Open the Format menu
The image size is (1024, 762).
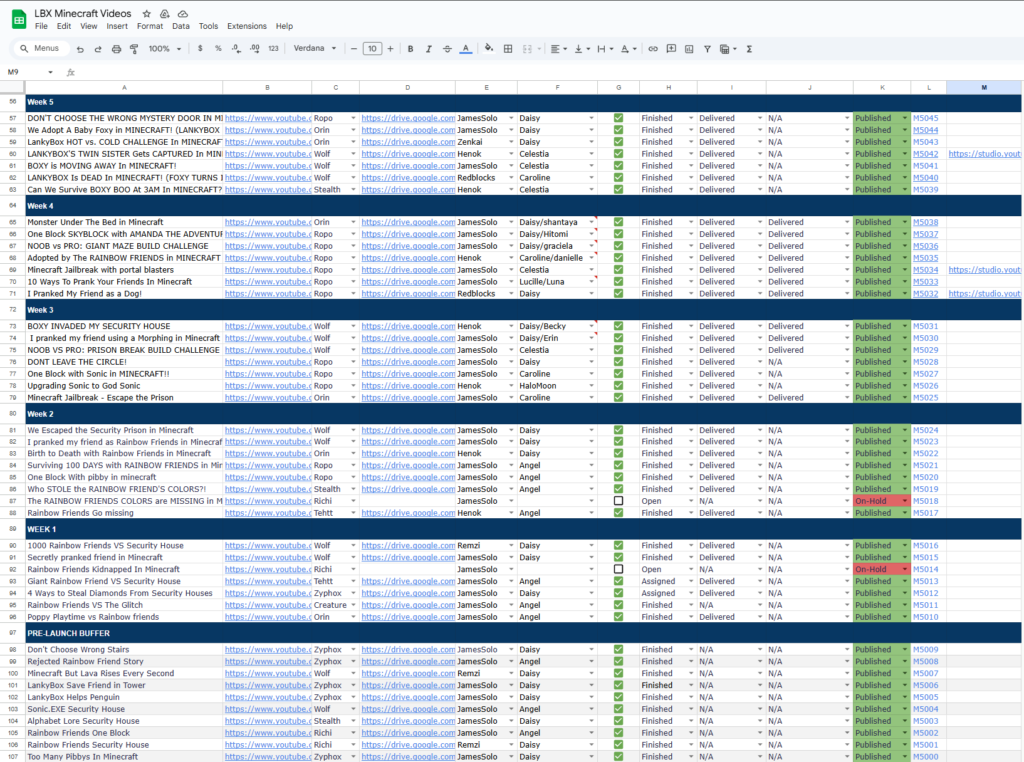[x=148, y=26]
